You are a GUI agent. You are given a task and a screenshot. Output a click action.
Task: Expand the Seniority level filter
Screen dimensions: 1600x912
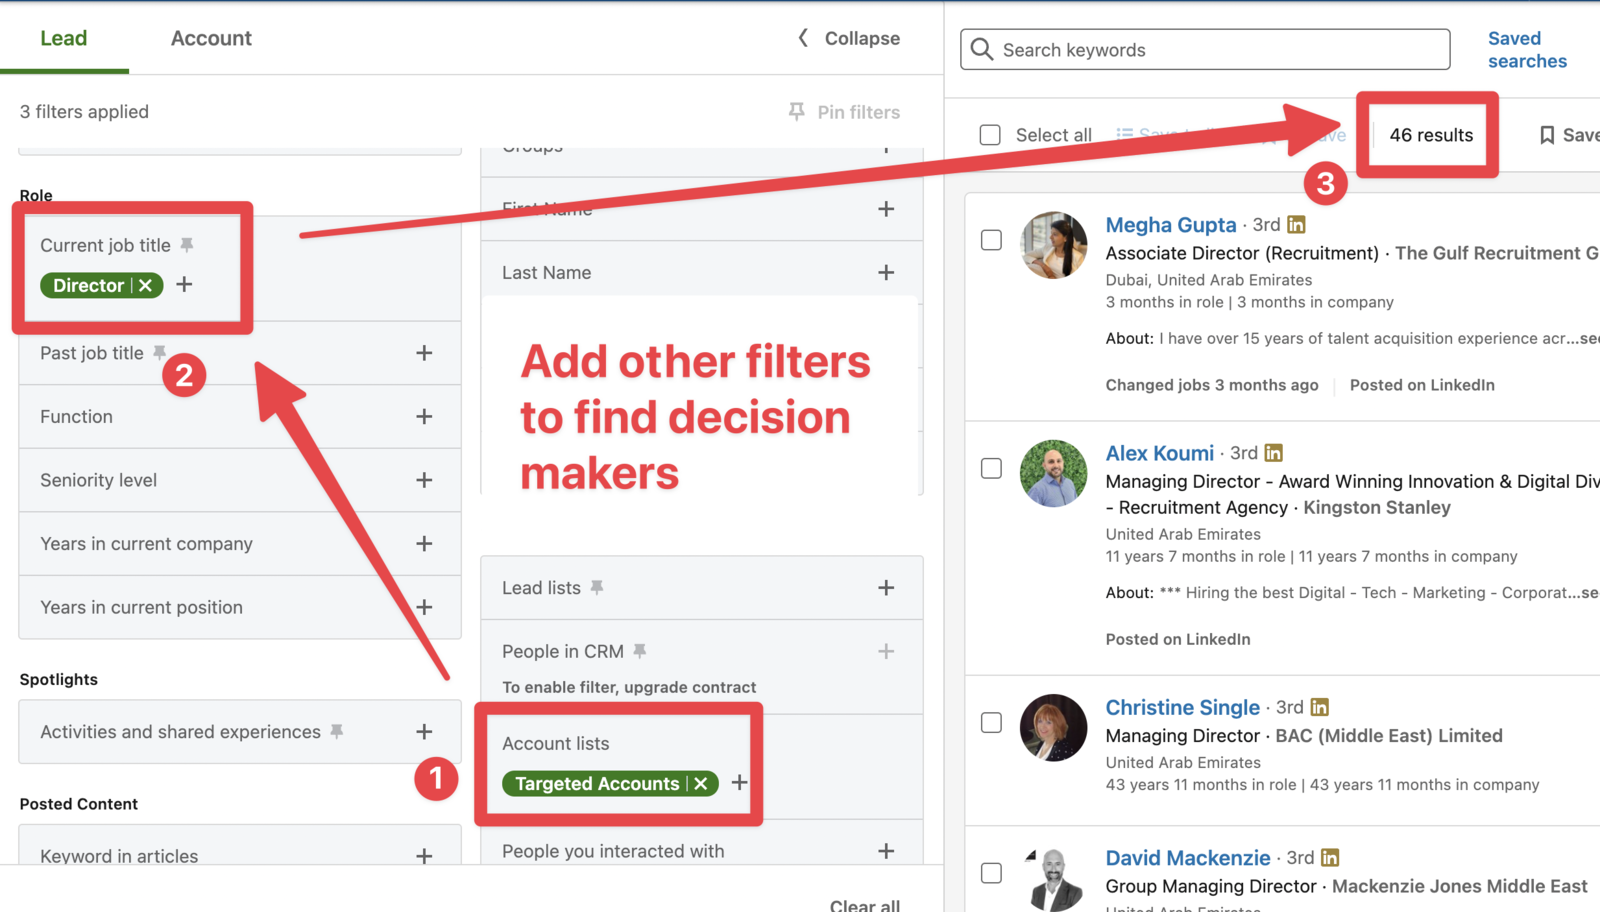(424, 480)
